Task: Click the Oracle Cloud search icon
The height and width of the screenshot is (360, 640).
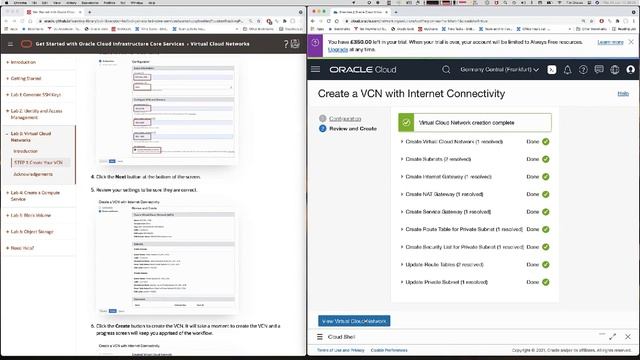Action: pyautogui.click(x=446, y=70)
